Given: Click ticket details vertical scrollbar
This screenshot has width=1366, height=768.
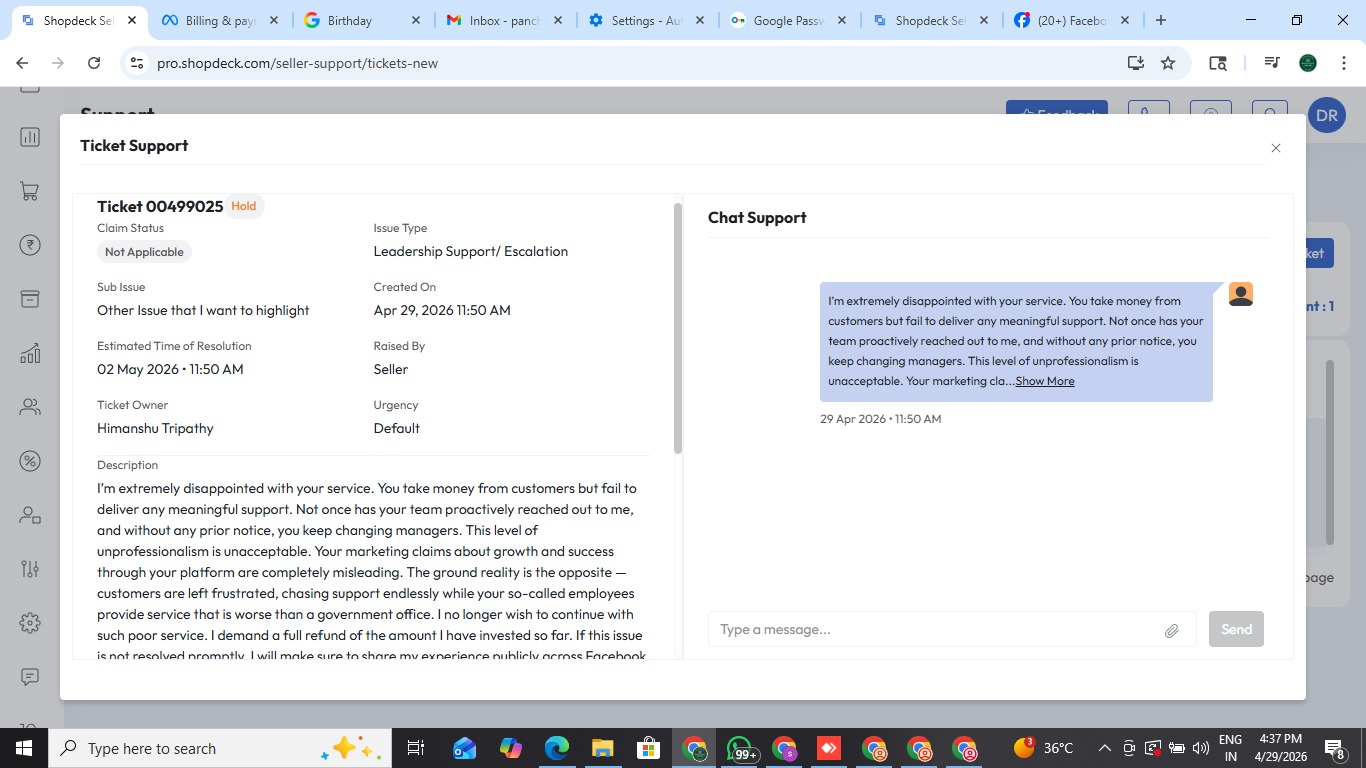Looking at the screenshot, I should pyautogui.click(x=678, y=329).
